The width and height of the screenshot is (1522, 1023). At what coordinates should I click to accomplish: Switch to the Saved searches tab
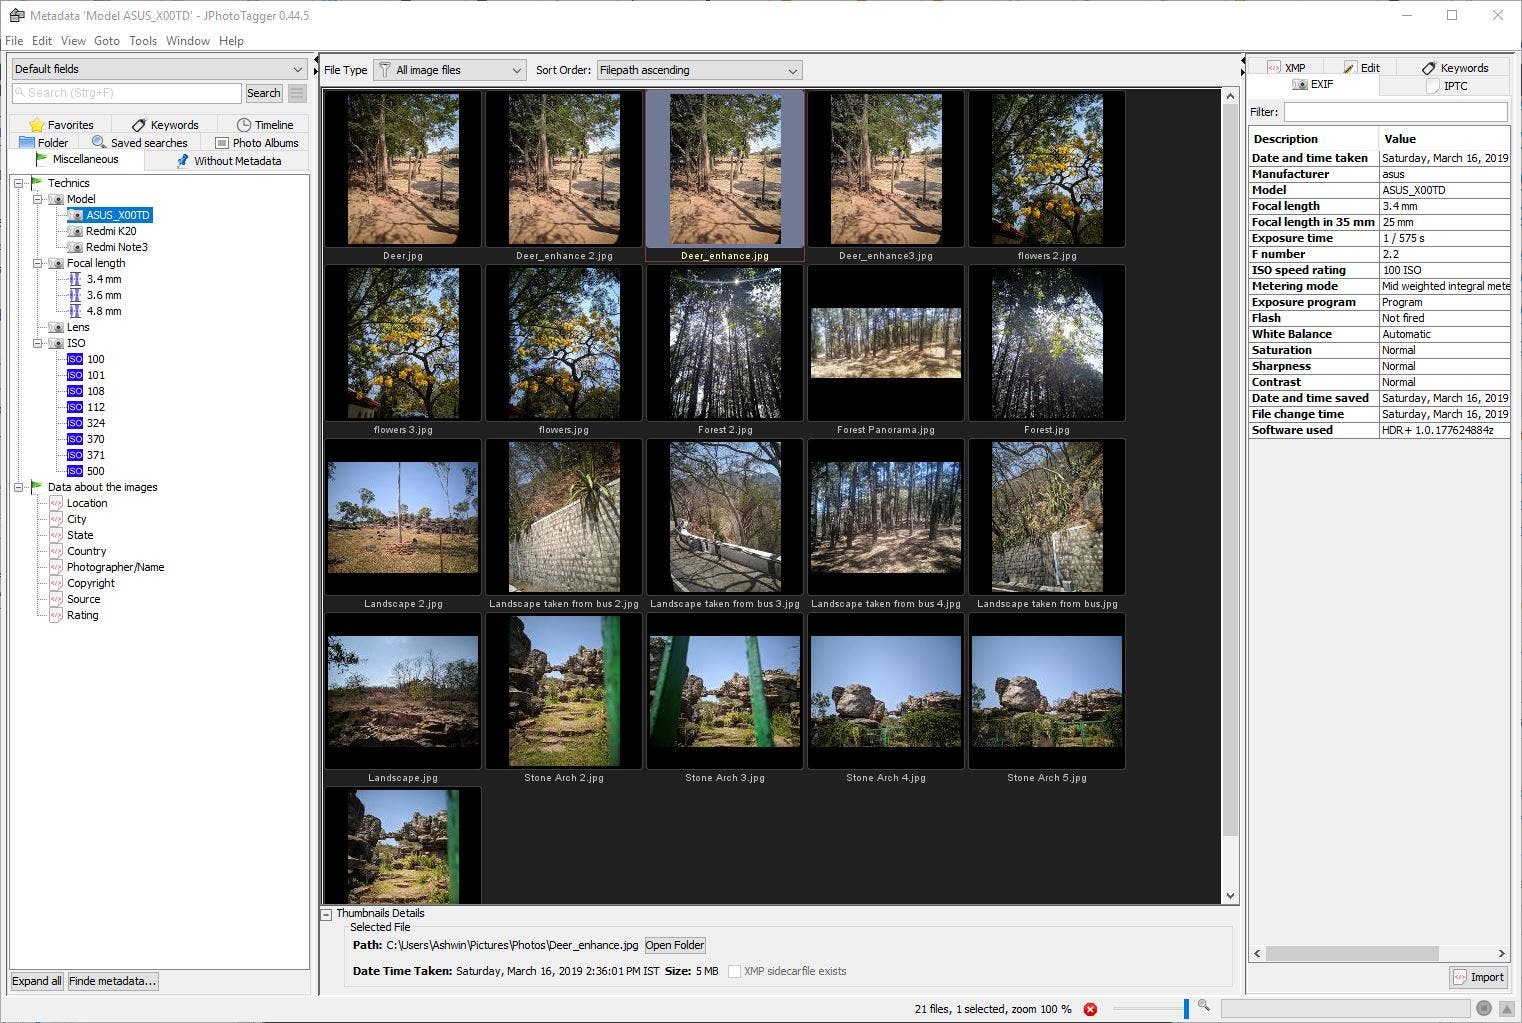point(139,143)
